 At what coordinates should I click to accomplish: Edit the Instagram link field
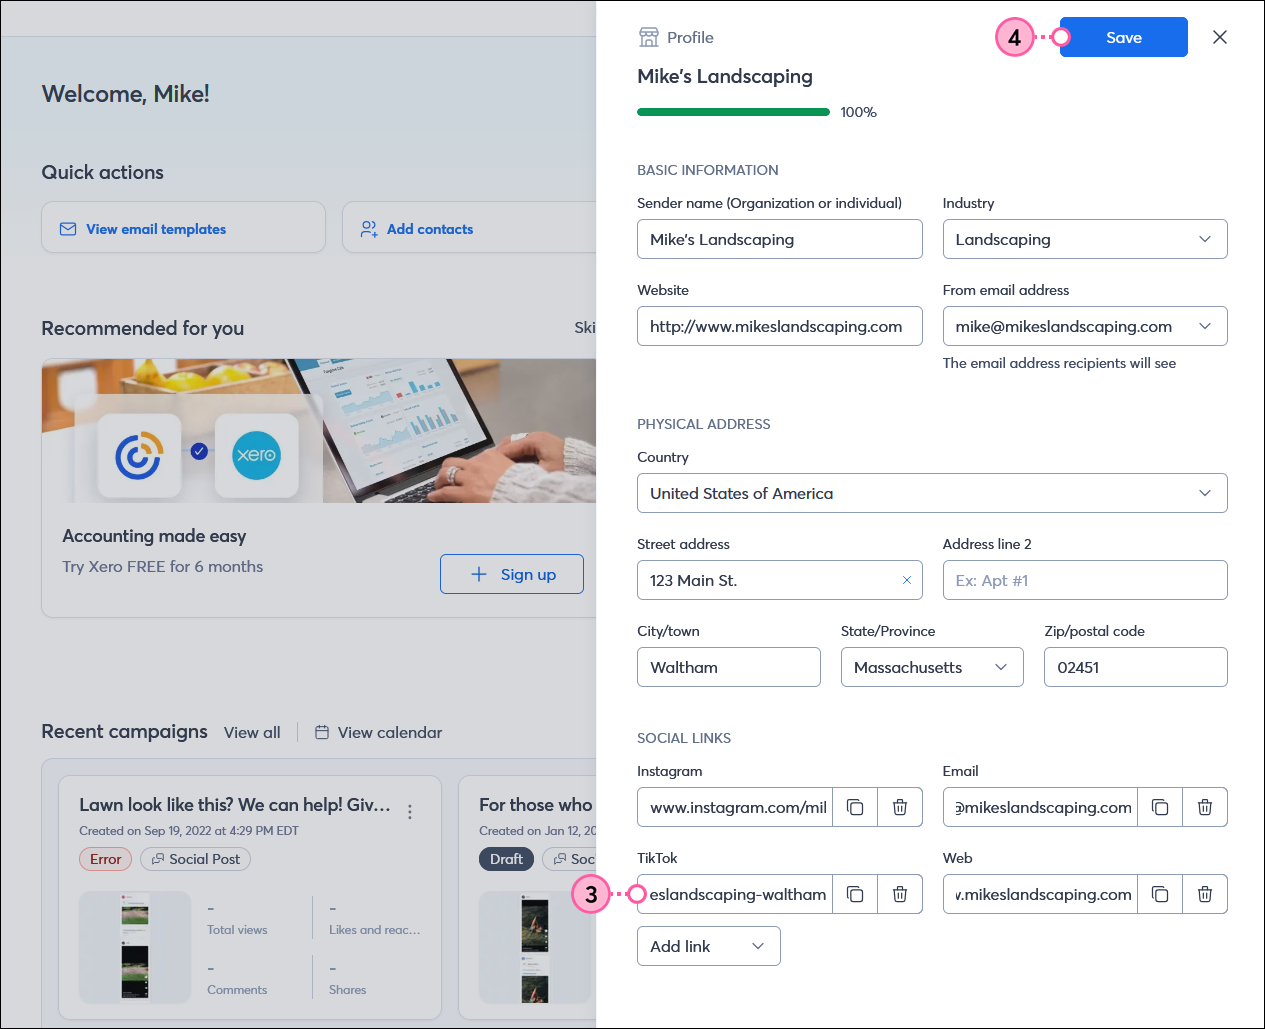click(735, 807)
